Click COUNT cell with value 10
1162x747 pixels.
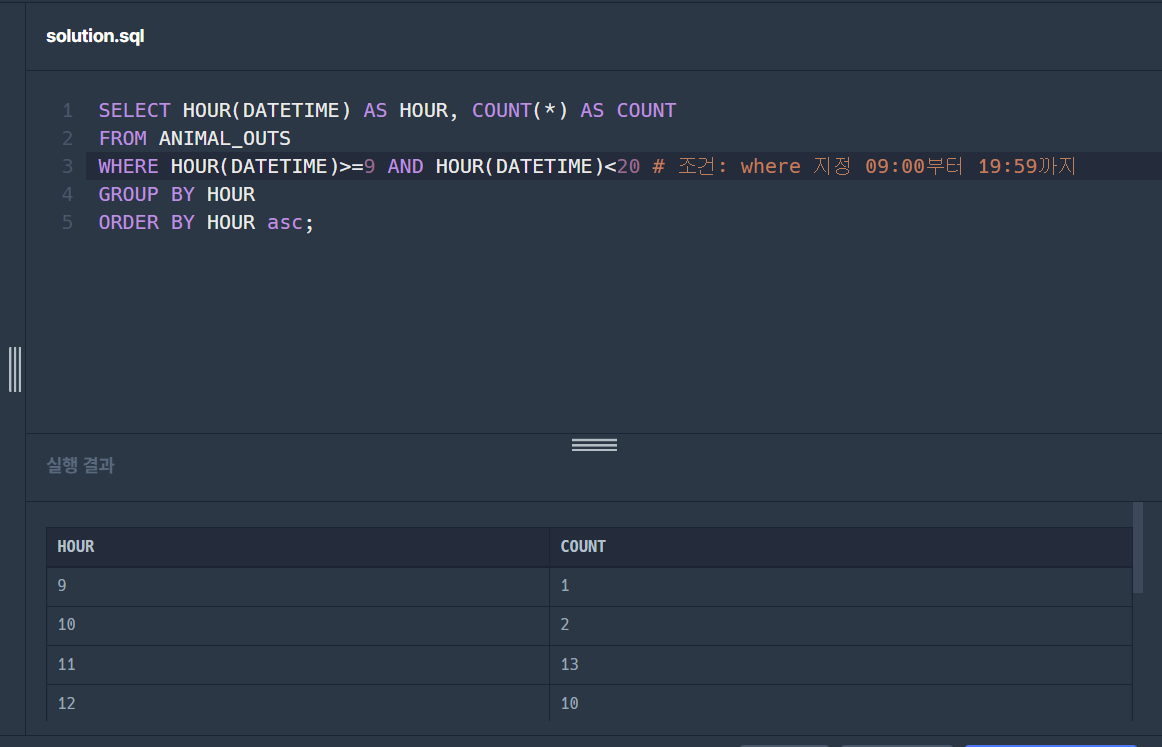(x=840, y=703)
